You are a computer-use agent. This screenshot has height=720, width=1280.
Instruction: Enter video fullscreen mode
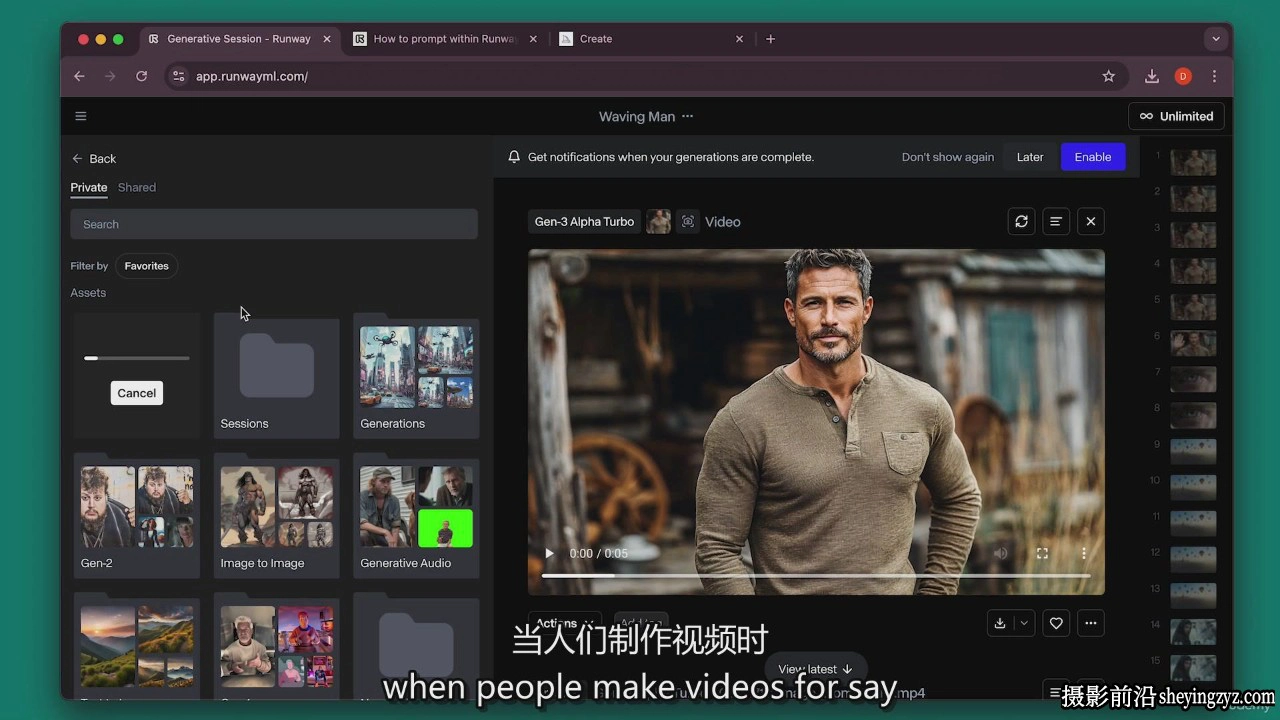pyautogui.click(x=1042, y=553)
